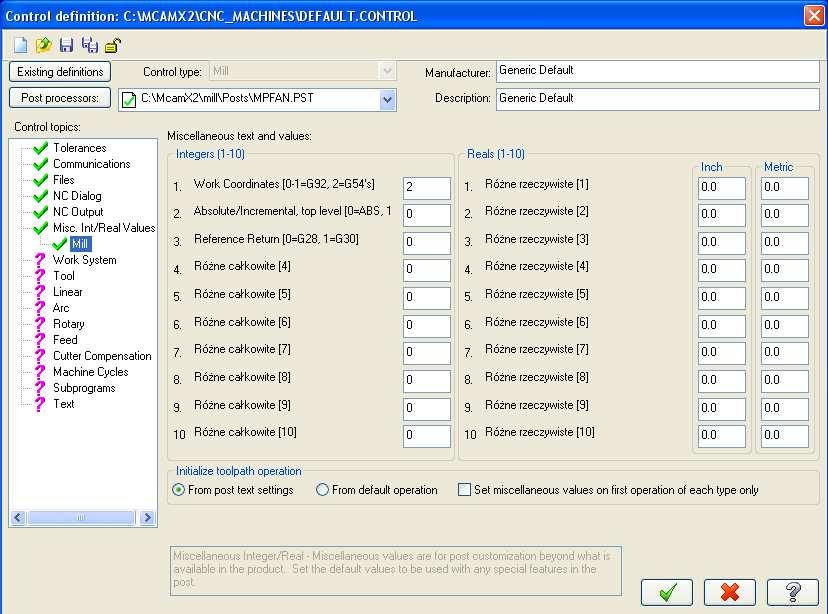The height and width of the screenshot is (614, 828).
Task: Click the Save As toolbar icon
Action: (x=89, y=45)
